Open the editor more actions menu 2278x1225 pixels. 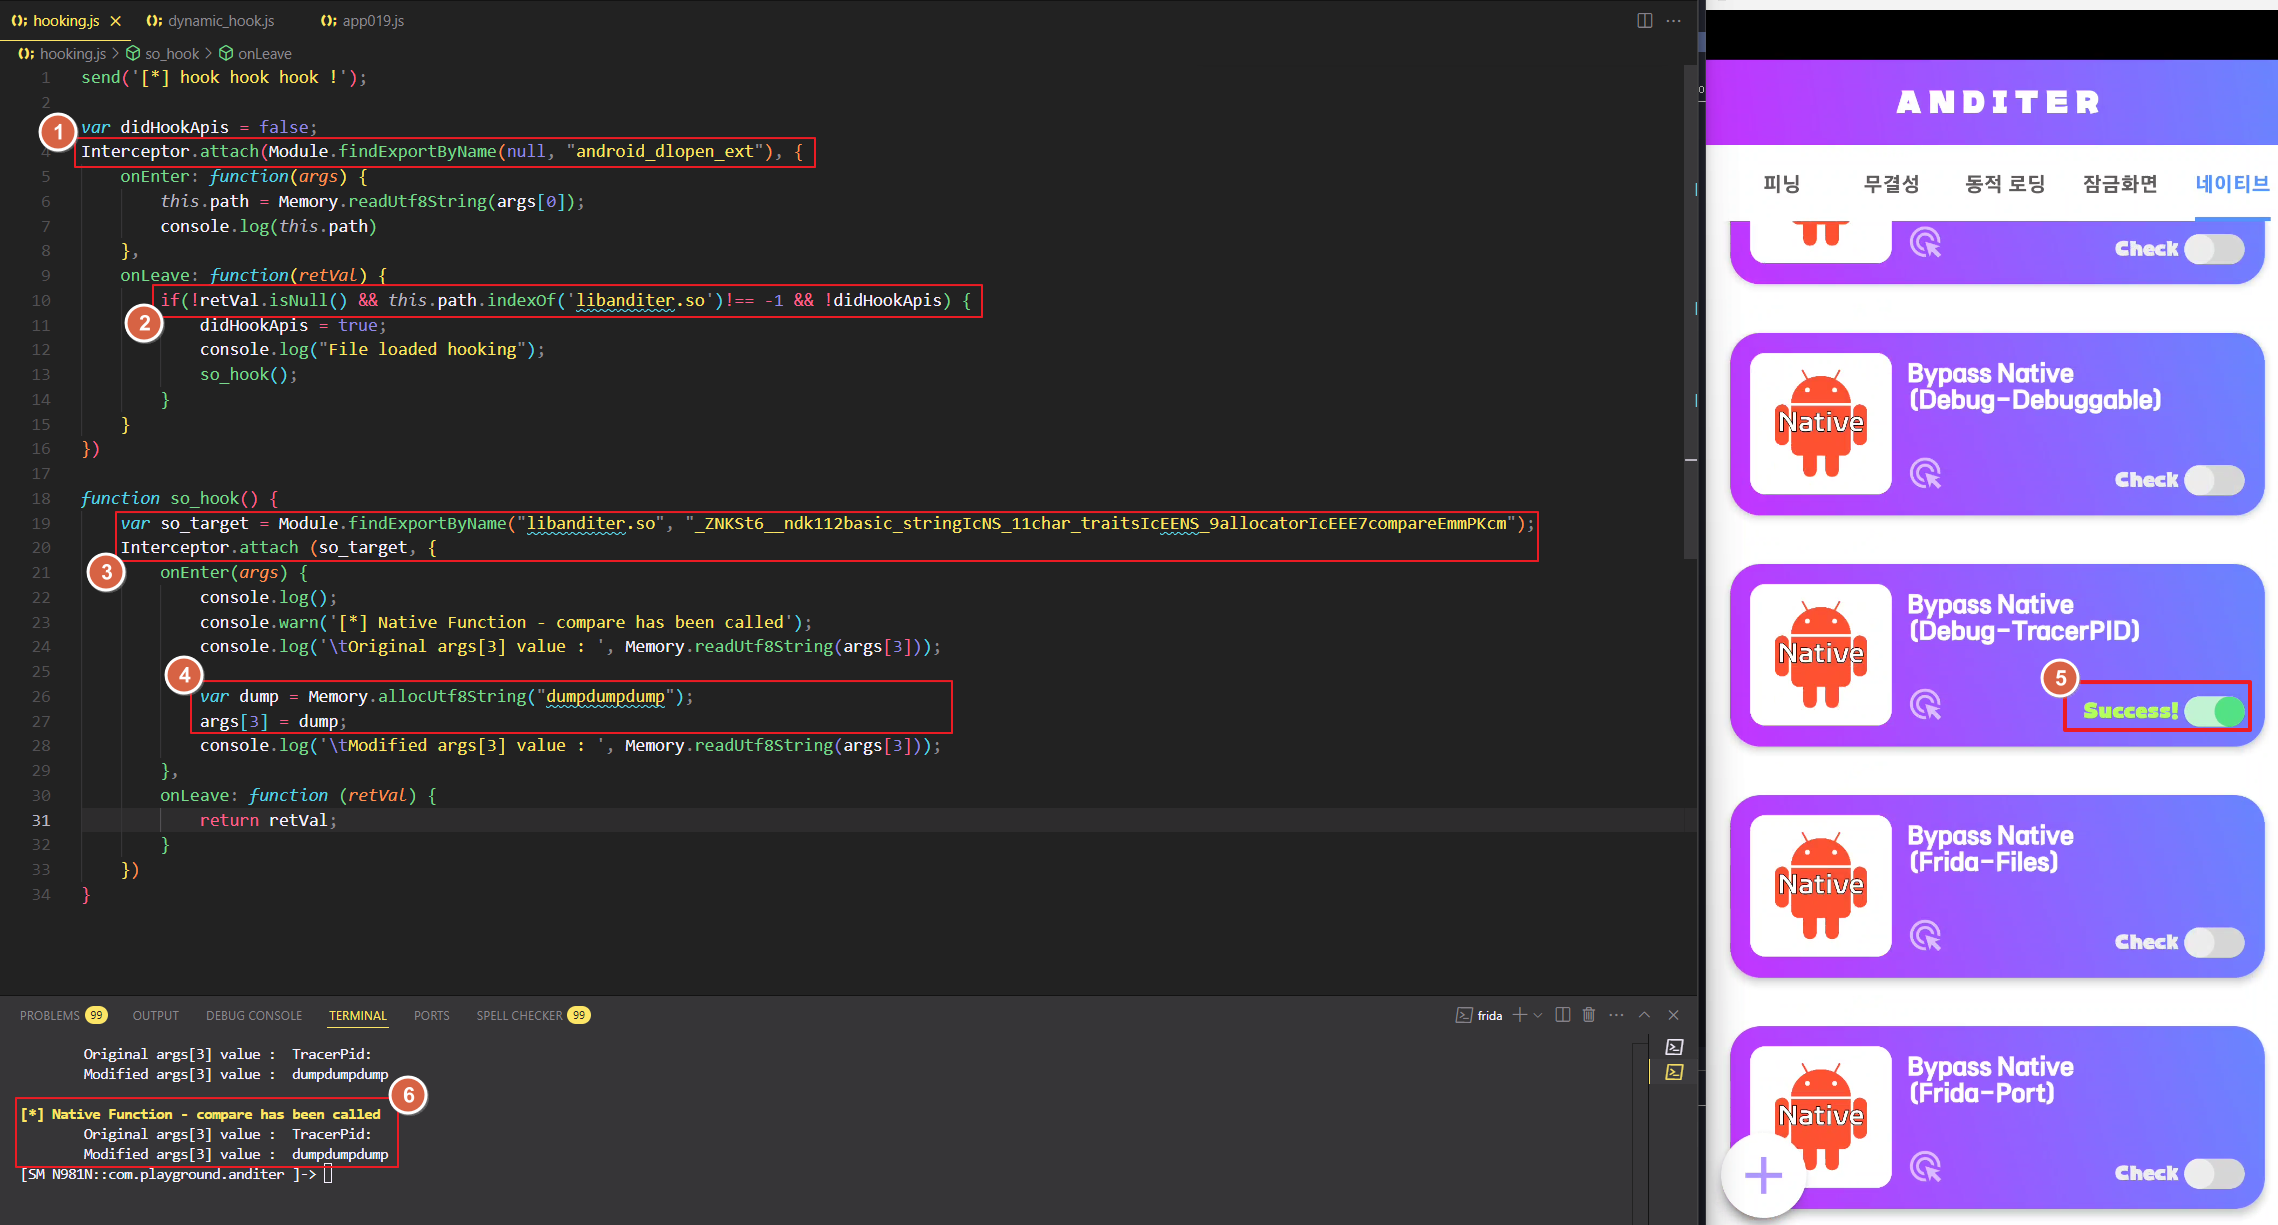pos(1674,21)
